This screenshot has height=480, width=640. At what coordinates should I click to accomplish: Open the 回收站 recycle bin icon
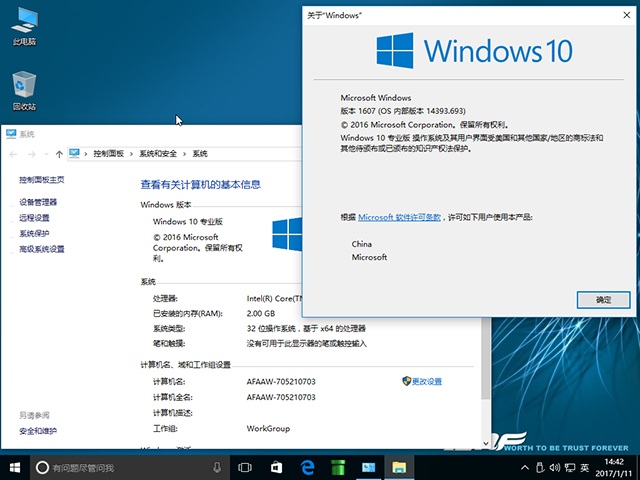coord(24,86)
